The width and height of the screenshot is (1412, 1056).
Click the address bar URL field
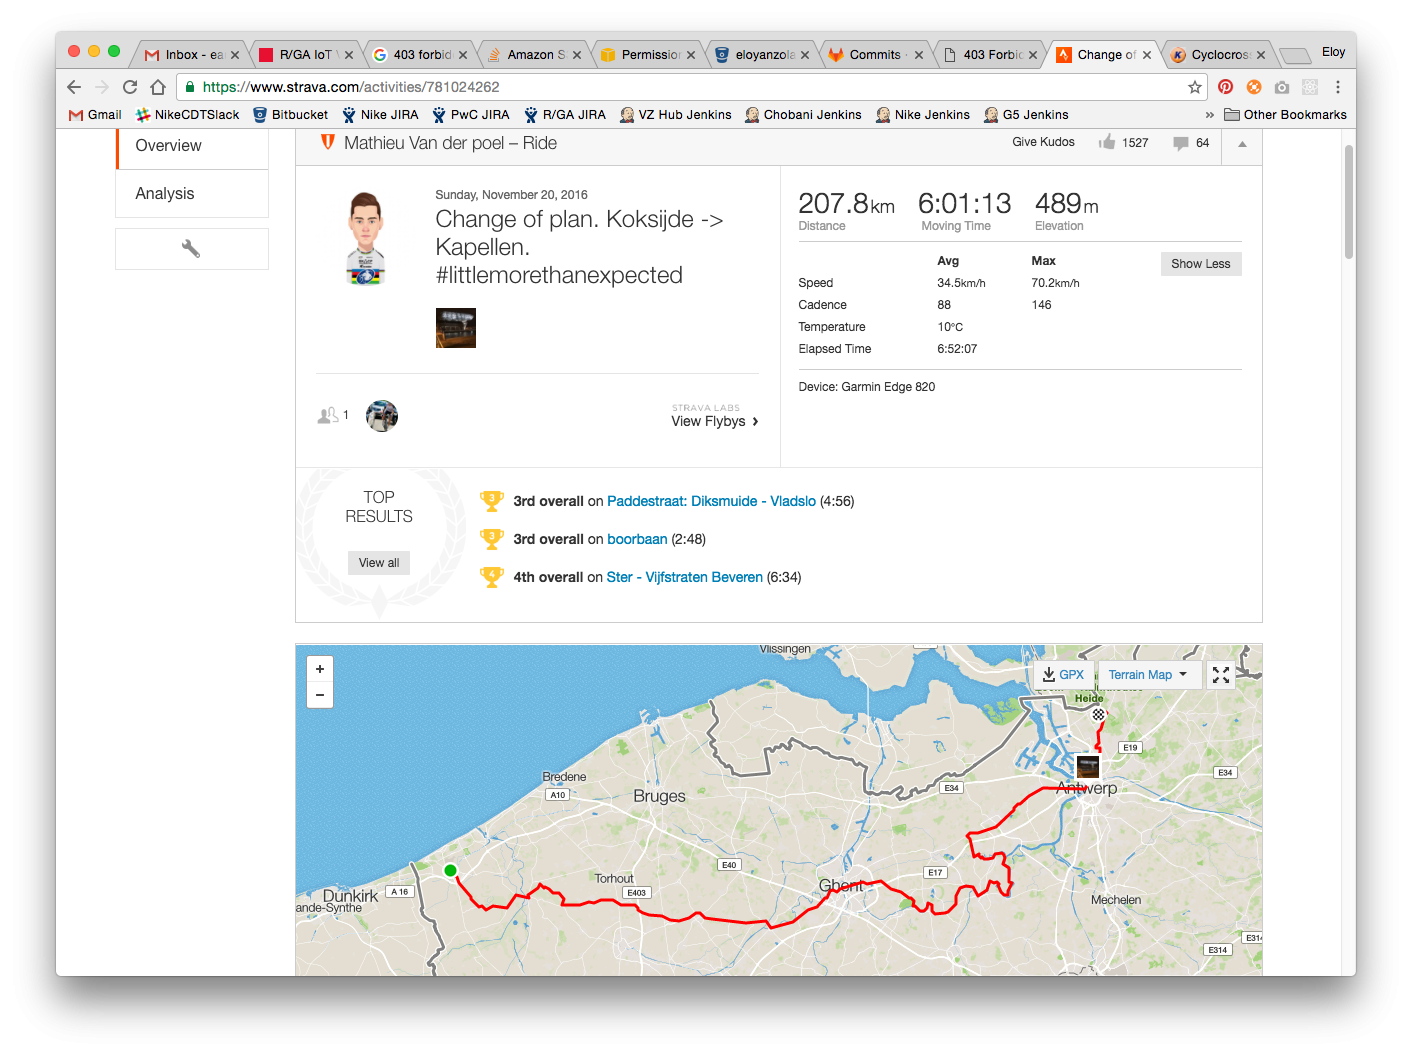click(690, 87)
